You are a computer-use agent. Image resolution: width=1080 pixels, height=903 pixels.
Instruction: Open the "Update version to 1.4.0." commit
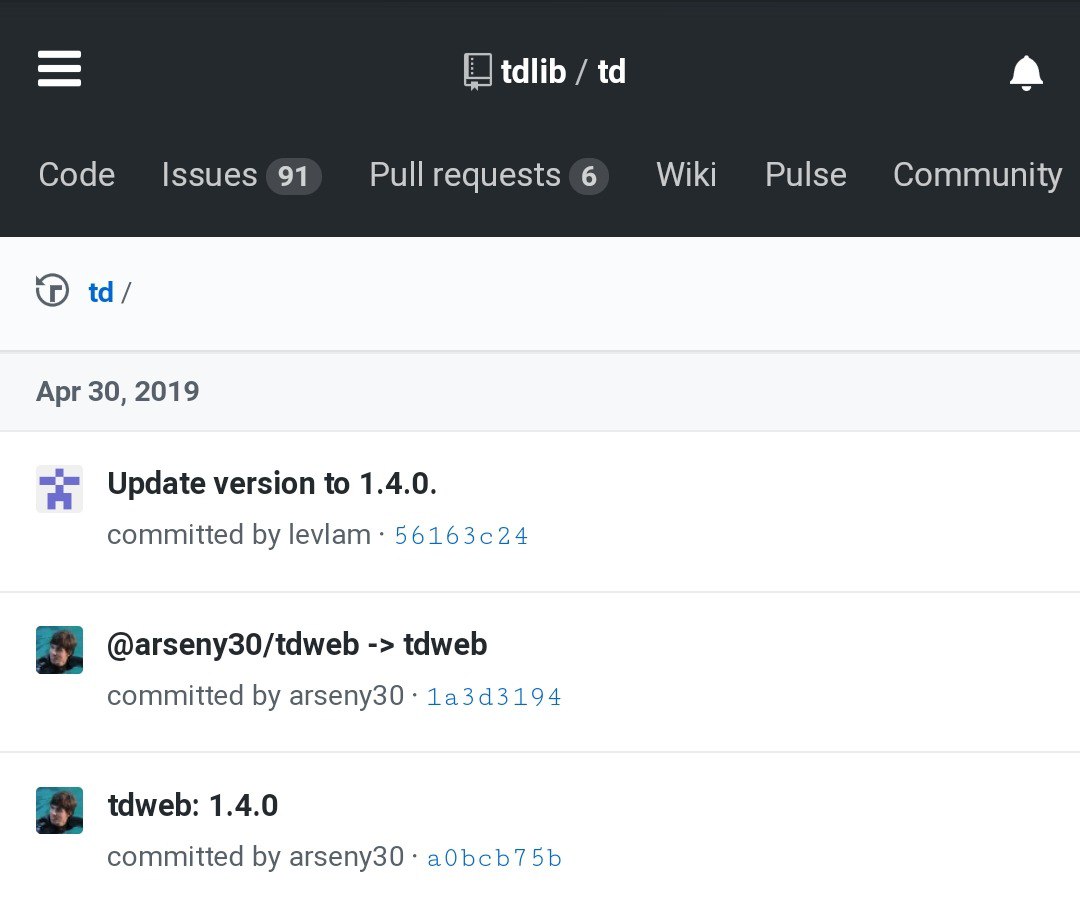pos(272,484)
